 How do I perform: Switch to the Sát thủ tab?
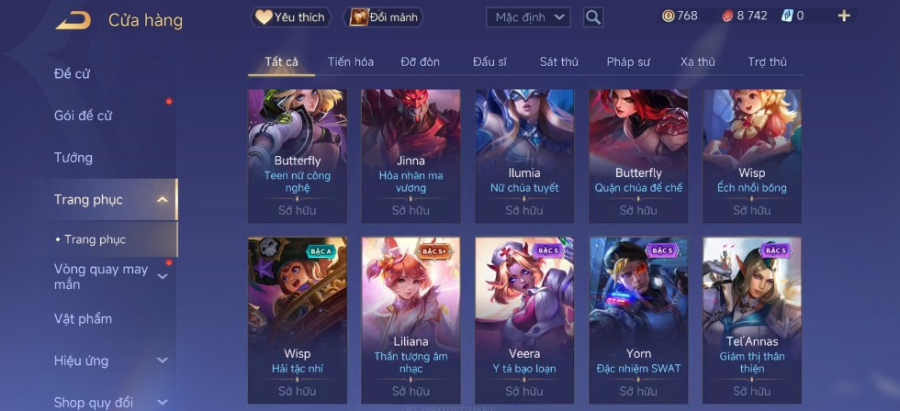pos(558,62)
